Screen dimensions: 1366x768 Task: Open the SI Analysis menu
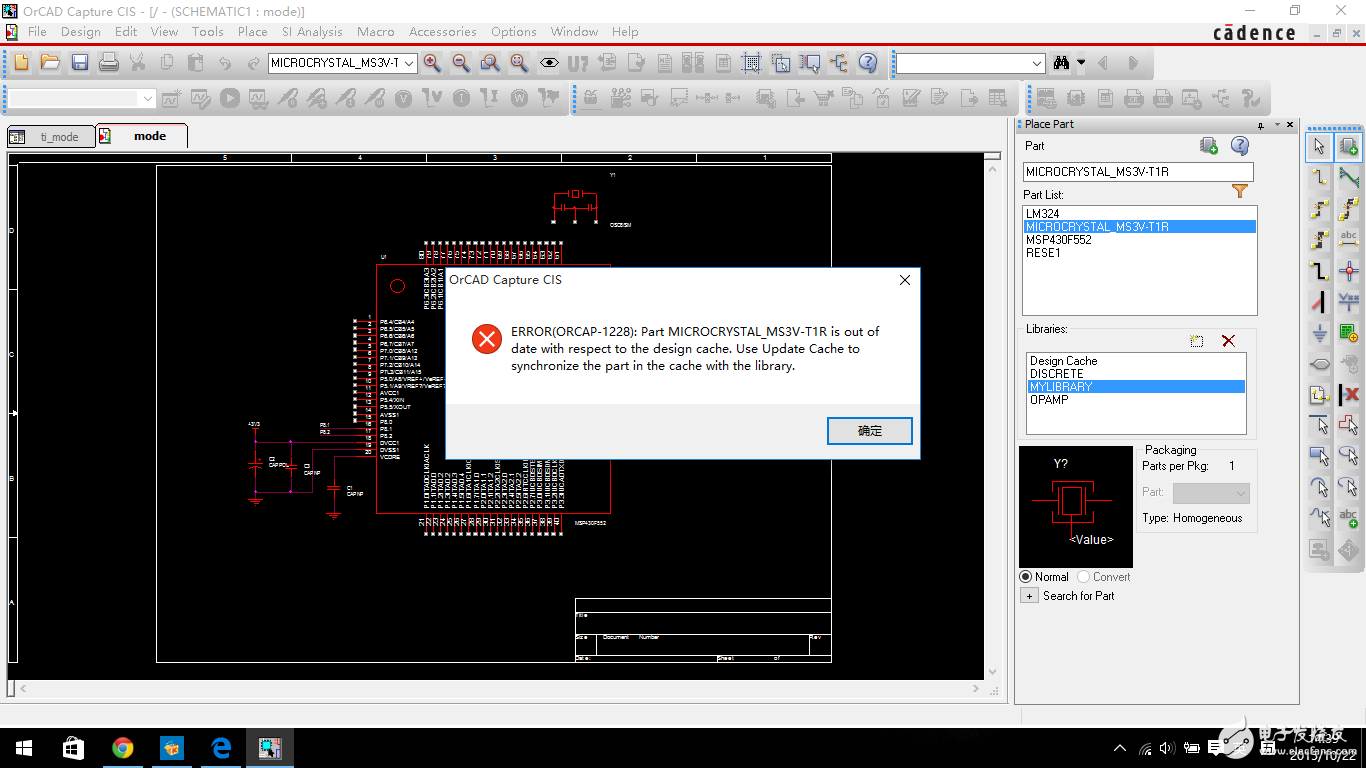click(312, 31)
